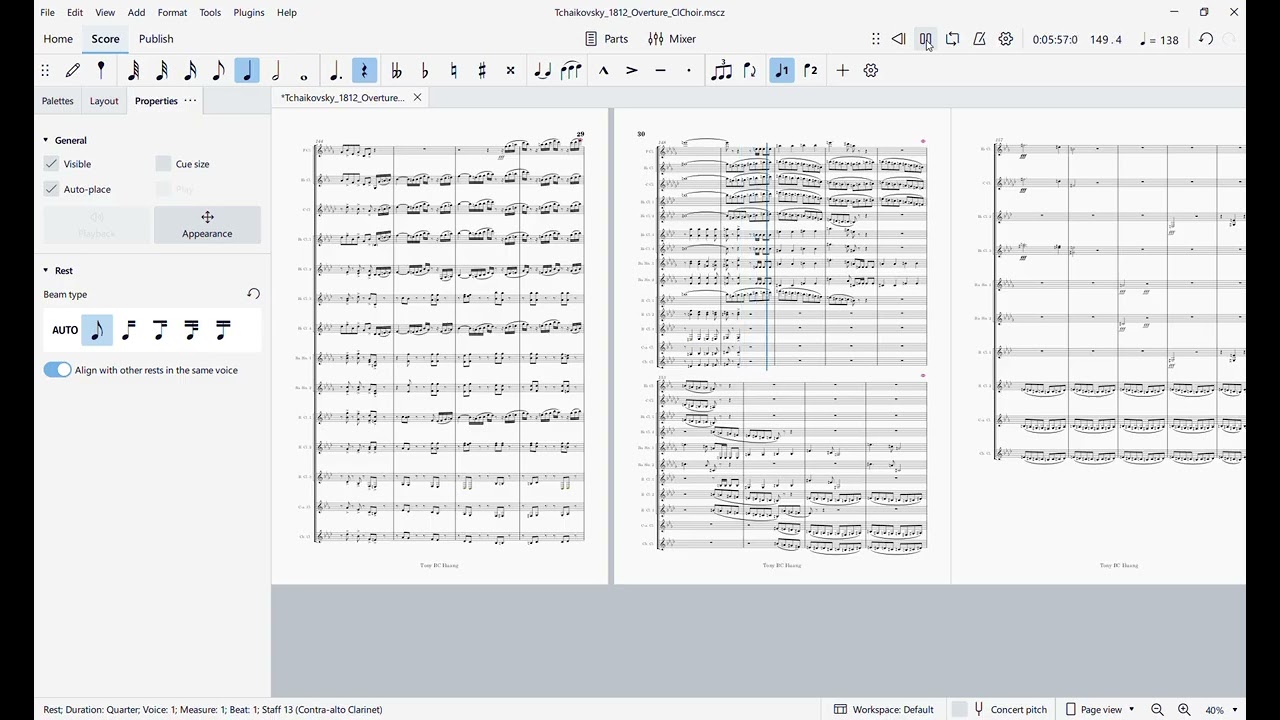Screen dimensions: 1280x720
Task: Add marcato articulation
Action: [604, 71]
